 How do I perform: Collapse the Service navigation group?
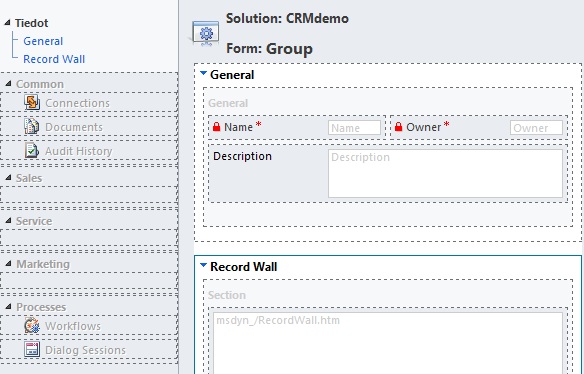point(9,221)
